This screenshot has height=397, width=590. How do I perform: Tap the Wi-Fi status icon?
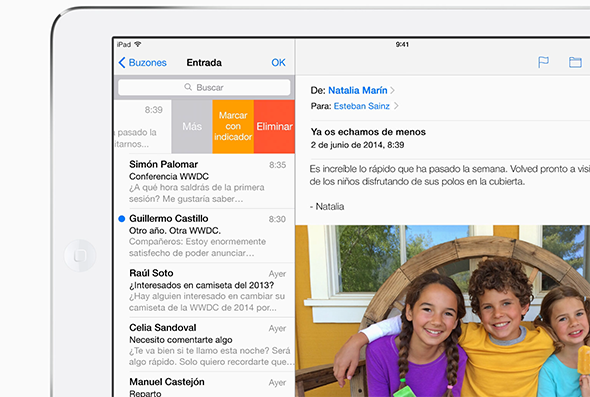[x=138, y=44]
